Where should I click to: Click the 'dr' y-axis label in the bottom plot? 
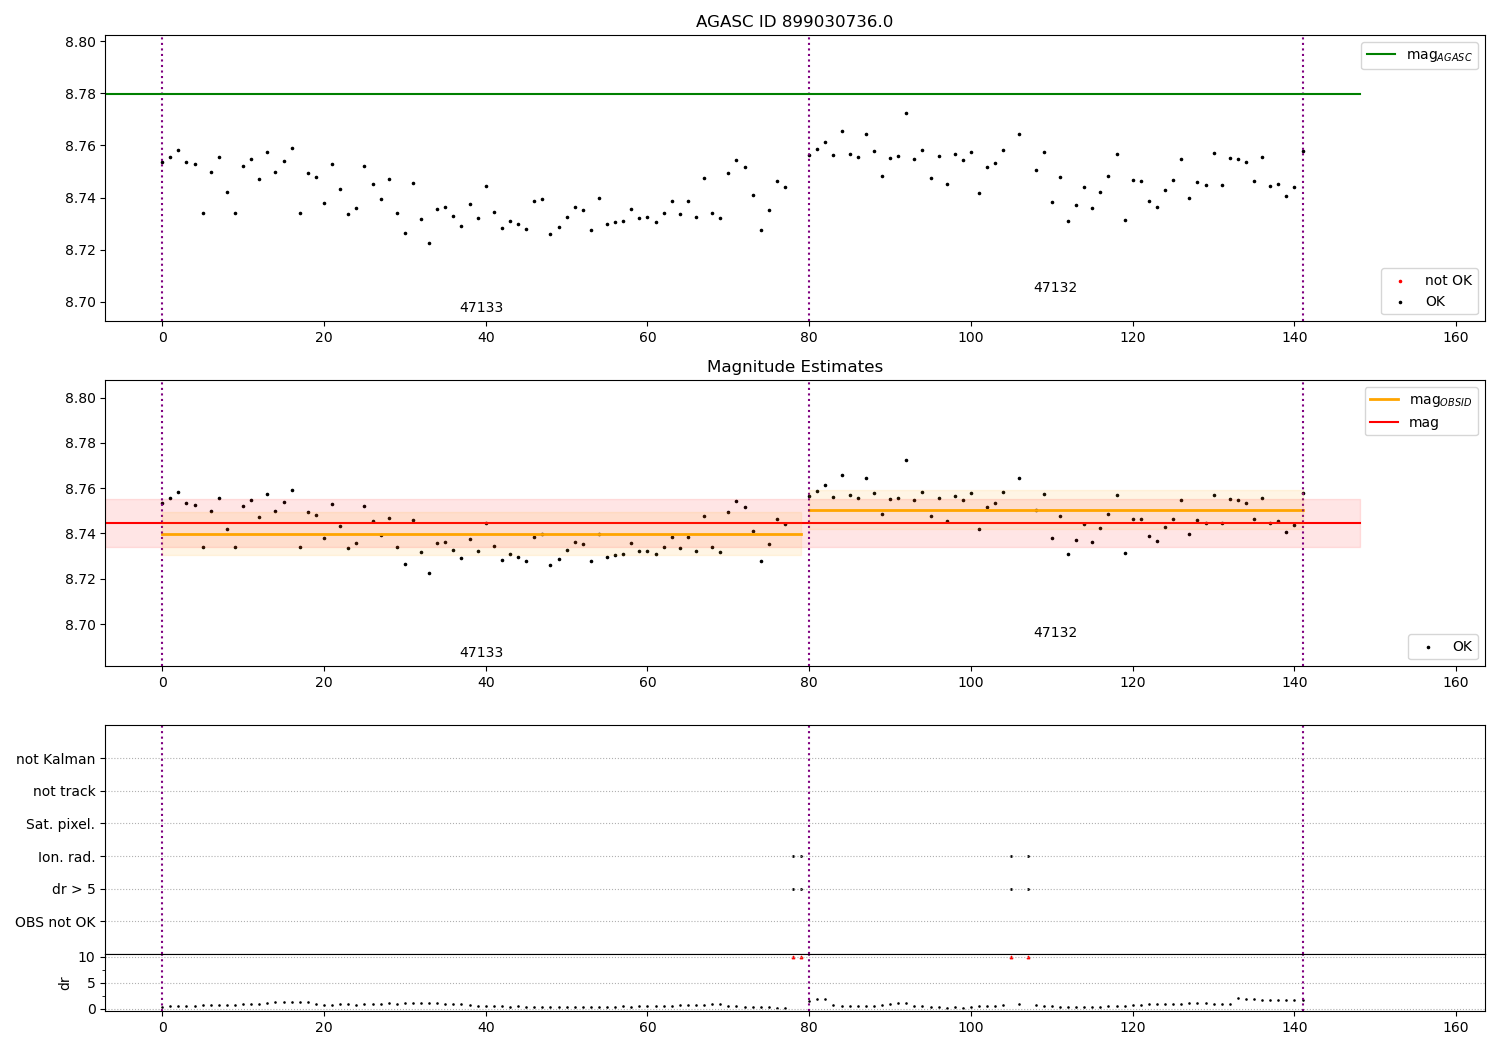(x=65, y=983)
